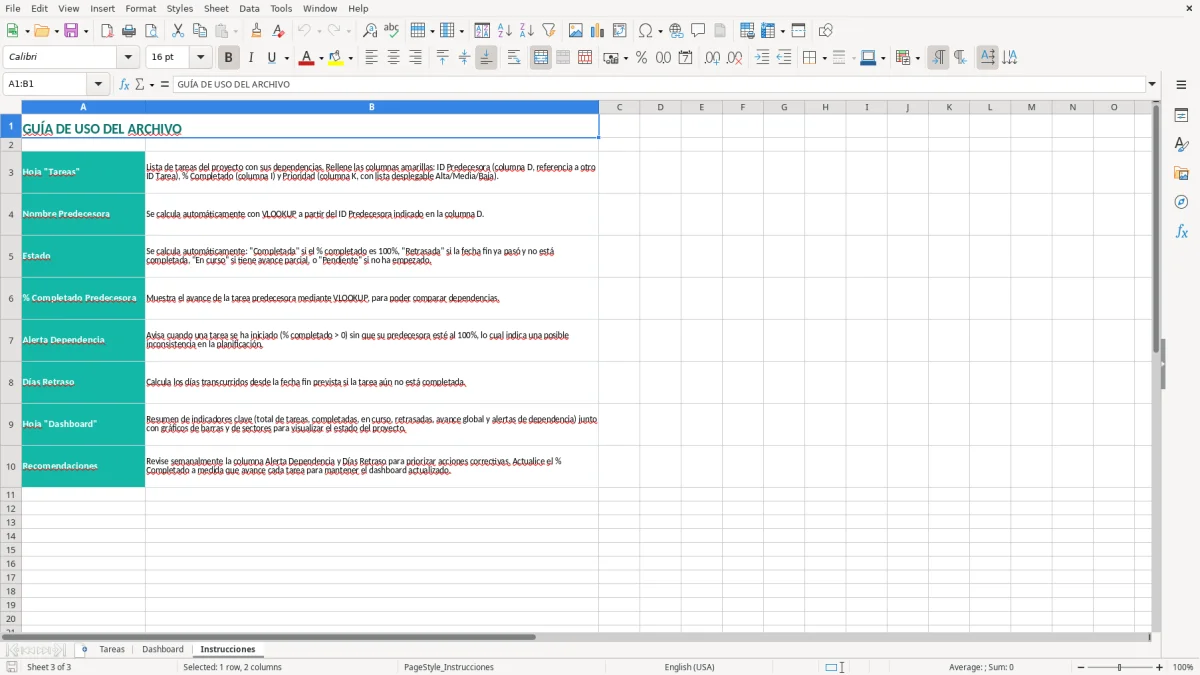The width and height of the screenshot is (1200, 675).
Task: Open the Save dropdown arrow
Action: coord(86,31)
